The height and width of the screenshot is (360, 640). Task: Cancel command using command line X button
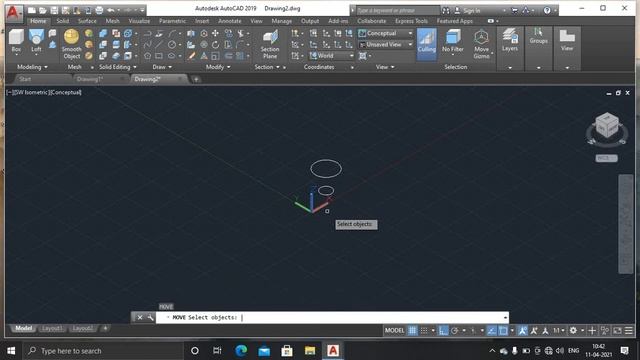point(140,318)
